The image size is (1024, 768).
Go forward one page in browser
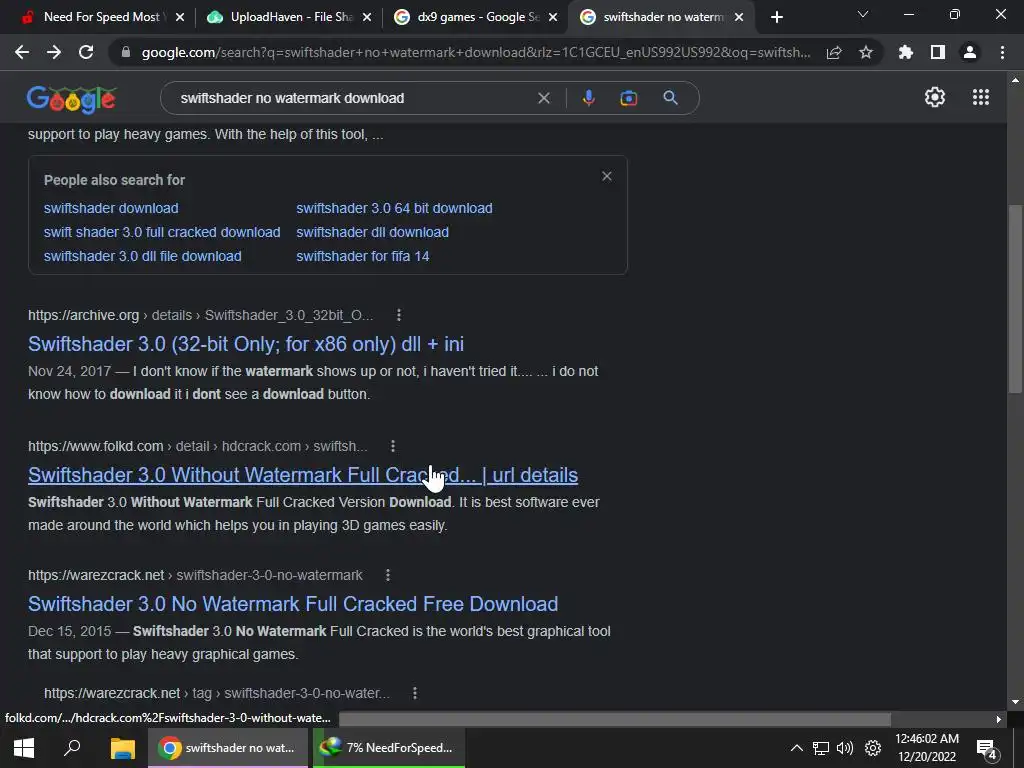tap(54, 52)
